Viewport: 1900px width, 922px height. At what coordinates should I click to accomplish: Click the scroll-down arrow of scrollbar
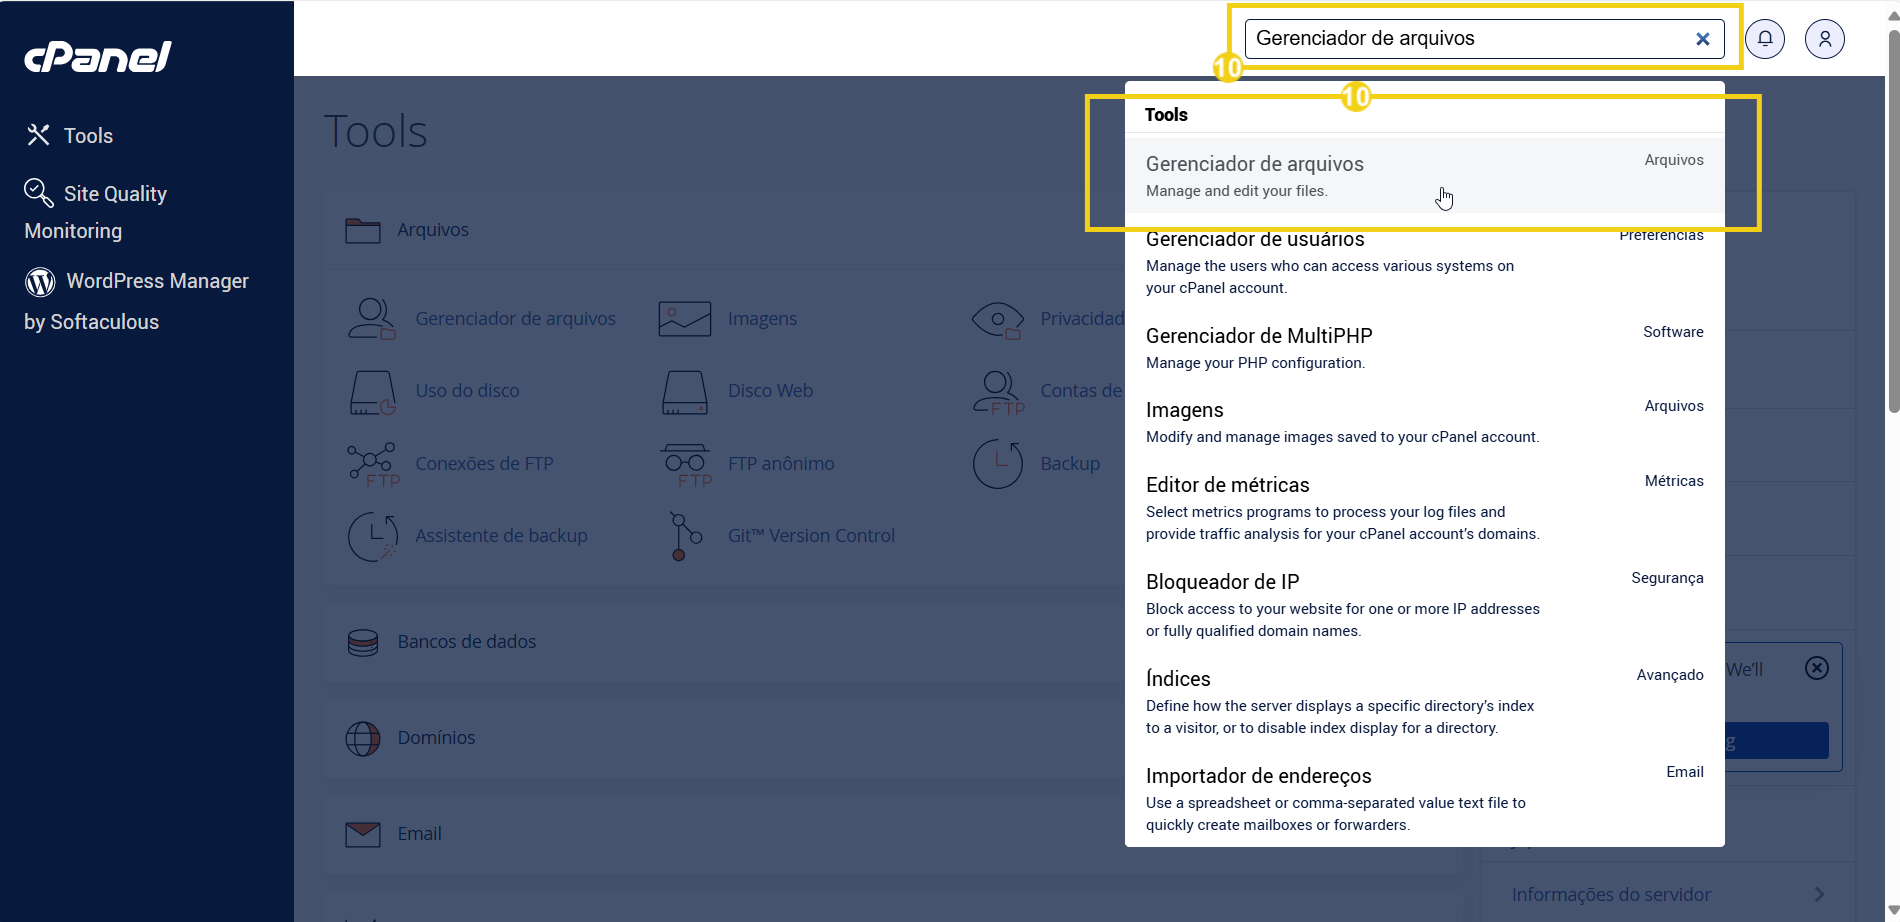point(1893,911)
